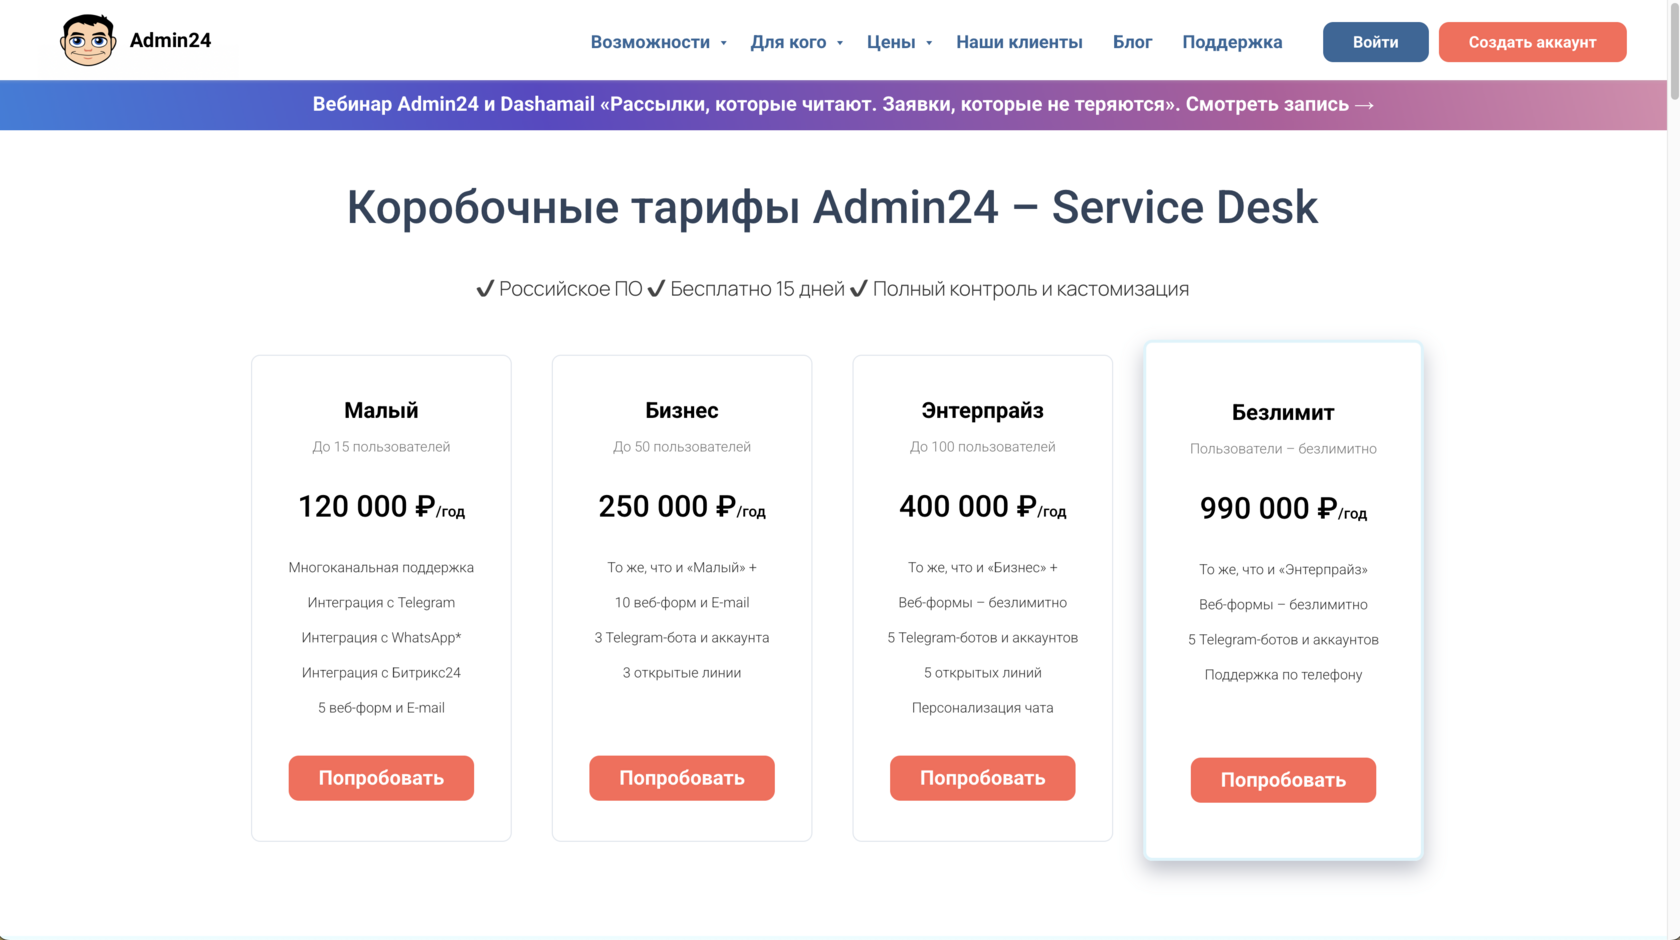This screenshot has height=940, width=1680.
Task: Click the Российское ПО checkmark text
Action: click(x=559, y=289)
